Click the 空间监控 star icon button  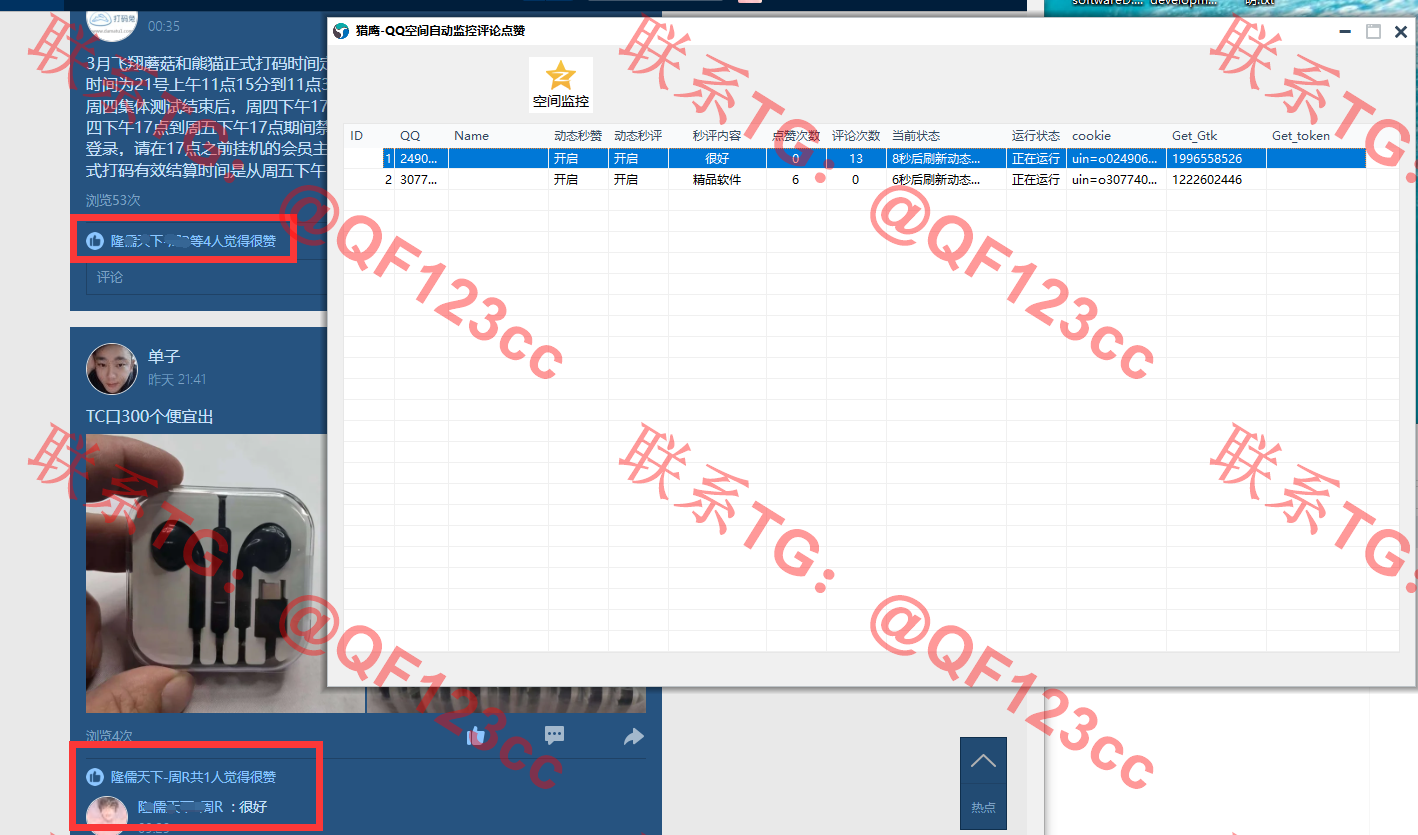560,84
